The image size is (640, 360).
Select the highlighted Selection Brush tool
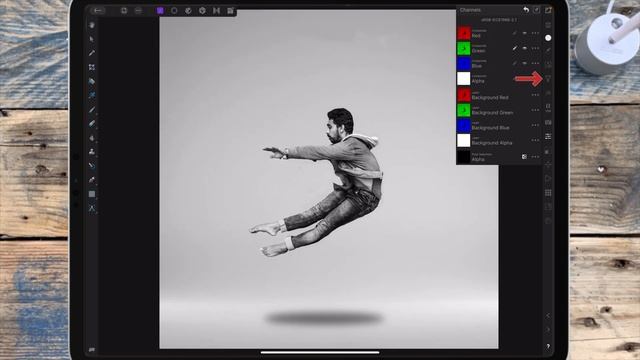(92, 95)
